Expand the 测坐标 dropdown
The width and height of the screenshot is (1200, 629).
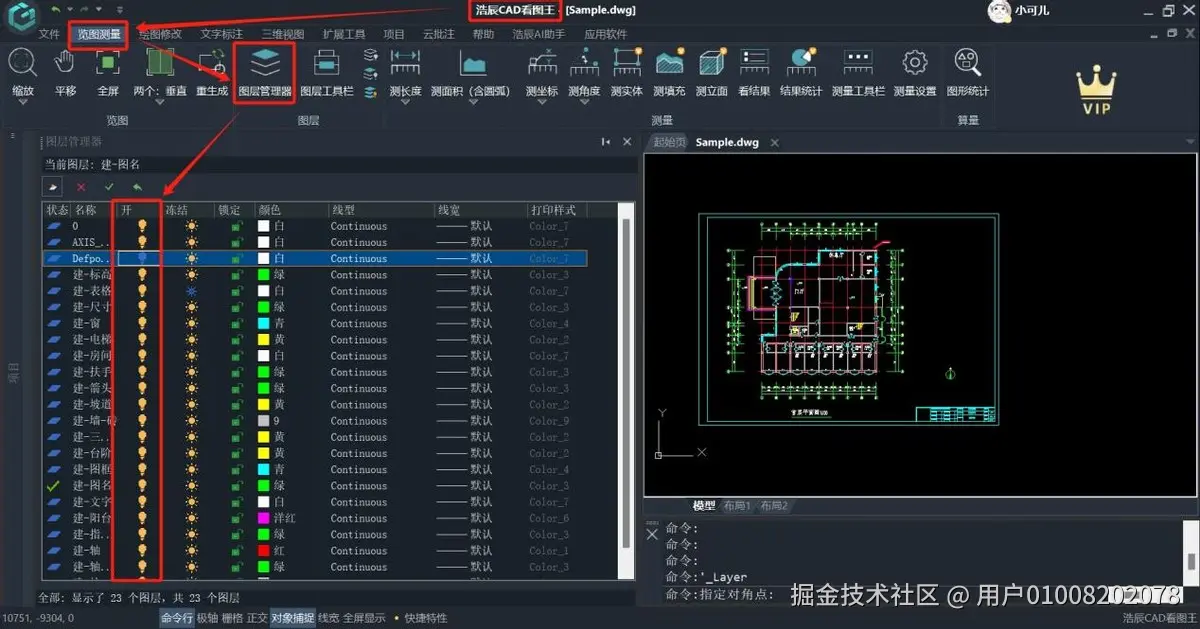point(541,104)
